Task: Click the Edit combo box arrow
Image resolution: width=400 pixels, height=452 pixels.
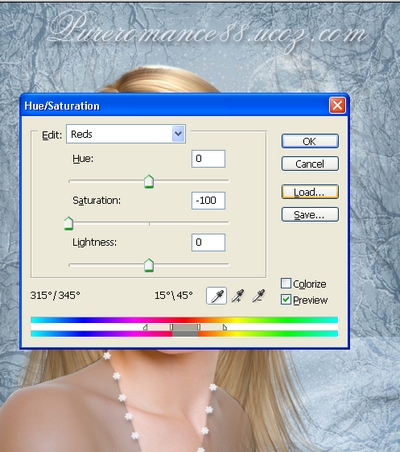Action: pyautogui.click(x=178, y=134)
